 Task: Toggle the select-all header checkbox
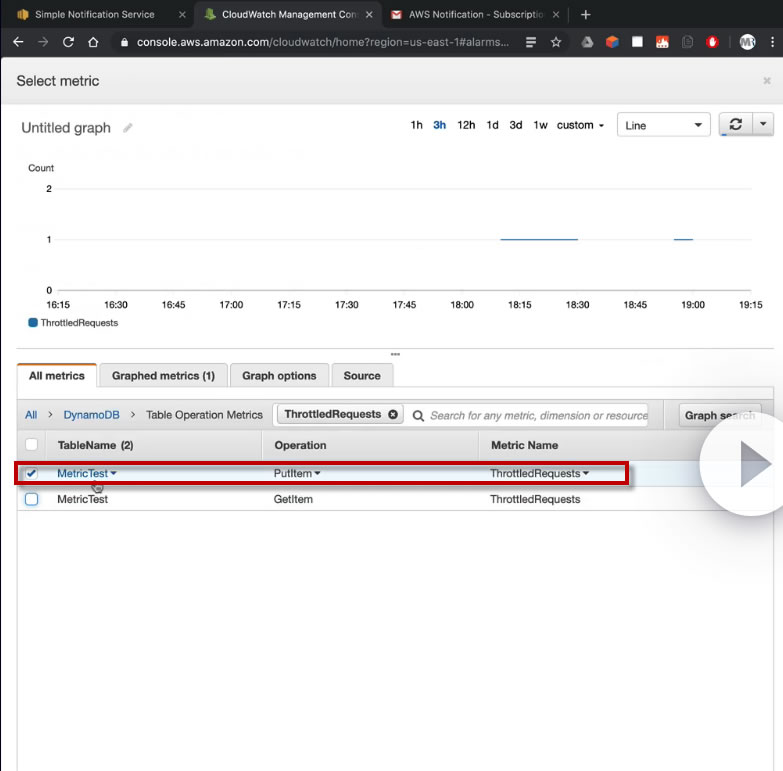coord(31,444)
